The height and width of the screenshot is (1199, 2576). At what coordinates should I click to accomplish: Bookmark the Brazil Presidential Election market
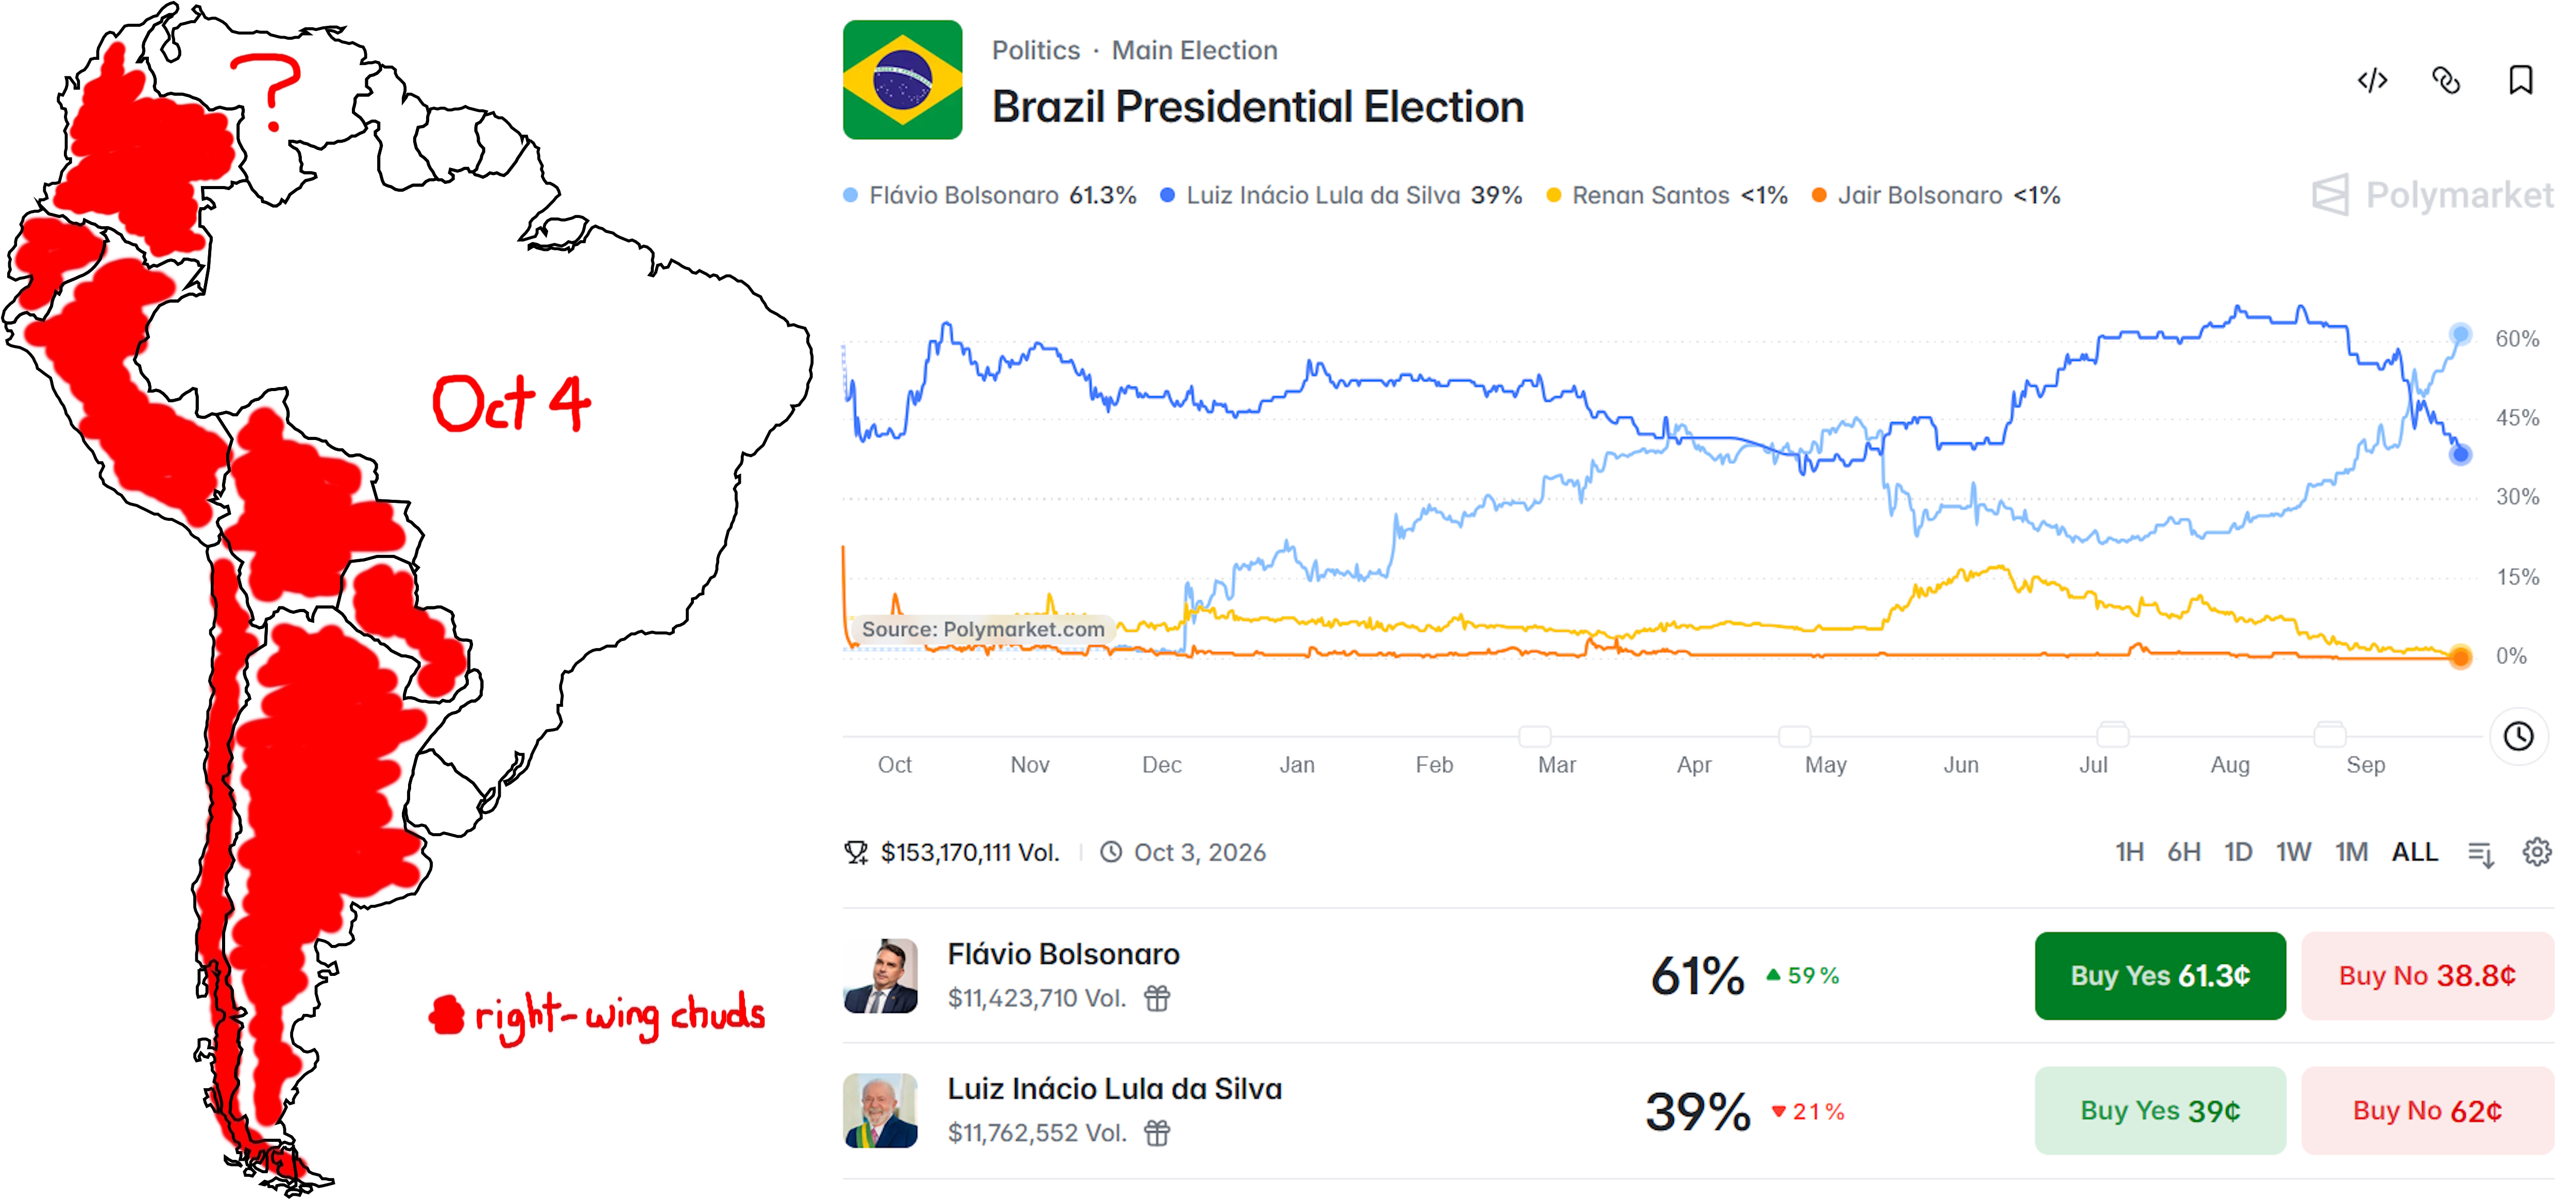2520,80
